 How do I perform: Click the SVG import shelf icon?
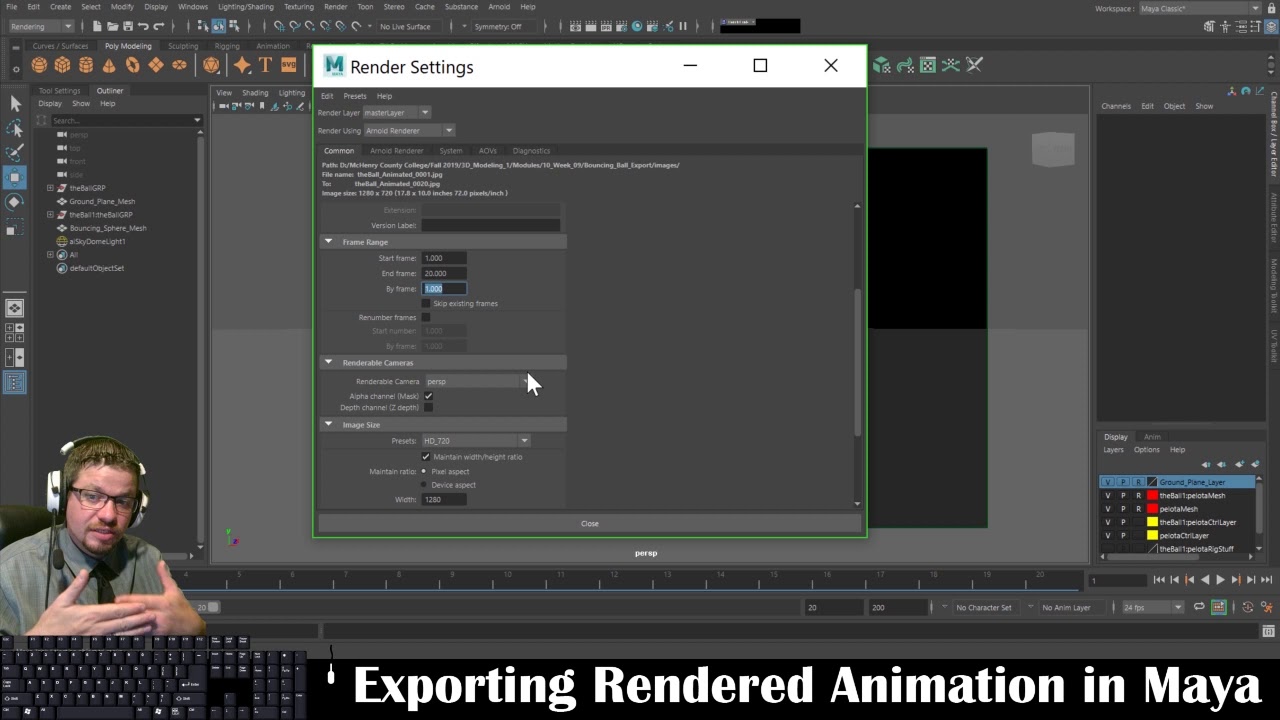pos(288,65)
